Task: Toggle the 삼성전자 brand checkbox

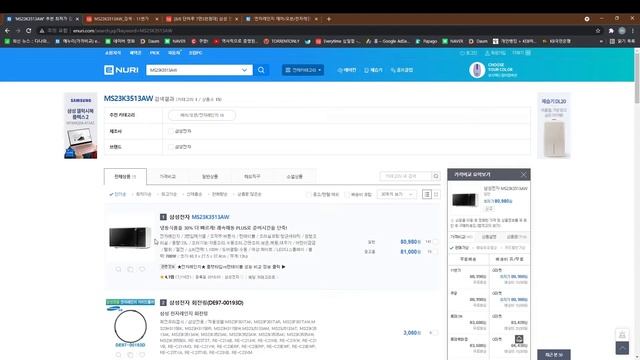Action: (x=171, y=147)
